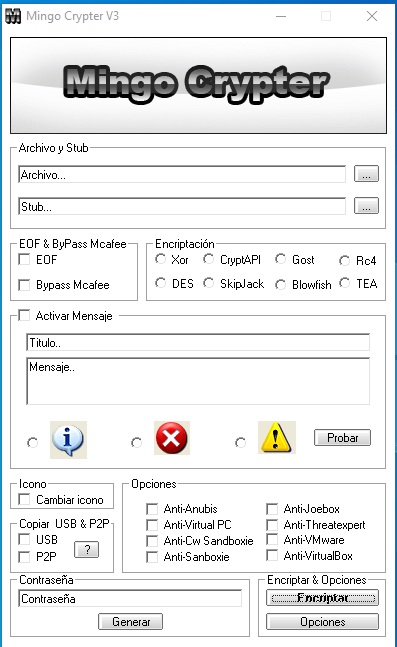Check the Anti-Cw Sandboxie option

[x=152, y=541]
